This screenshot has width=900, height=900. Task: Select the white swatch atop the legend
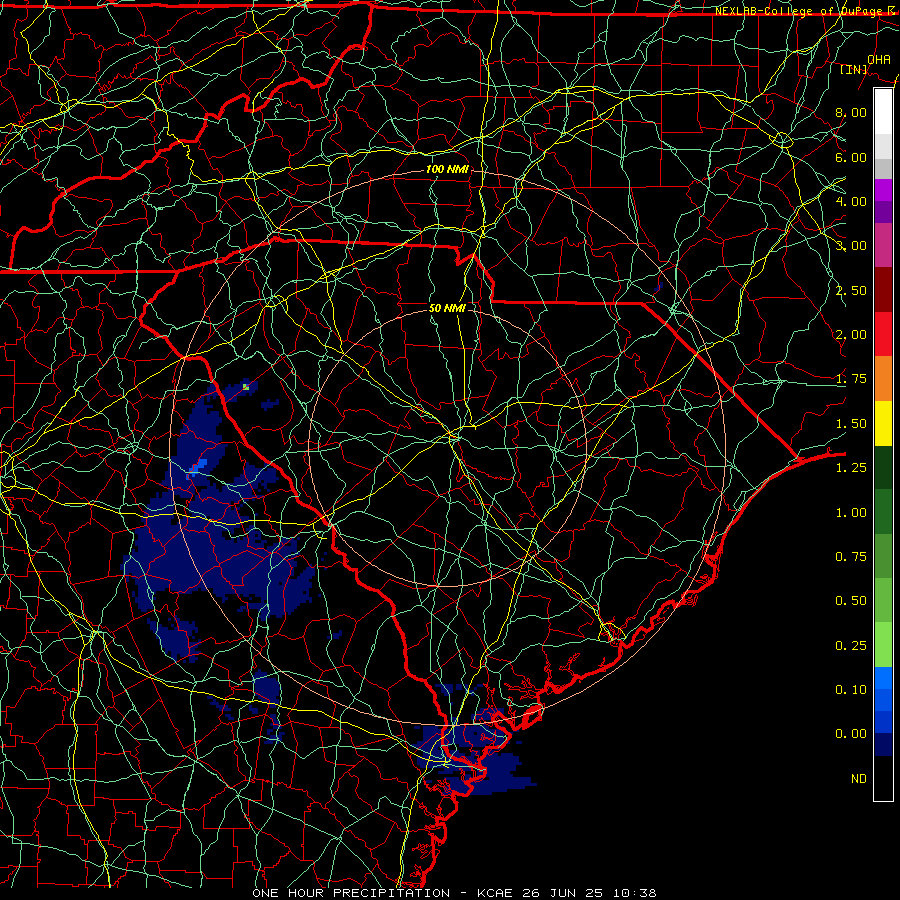pos(883,111)
